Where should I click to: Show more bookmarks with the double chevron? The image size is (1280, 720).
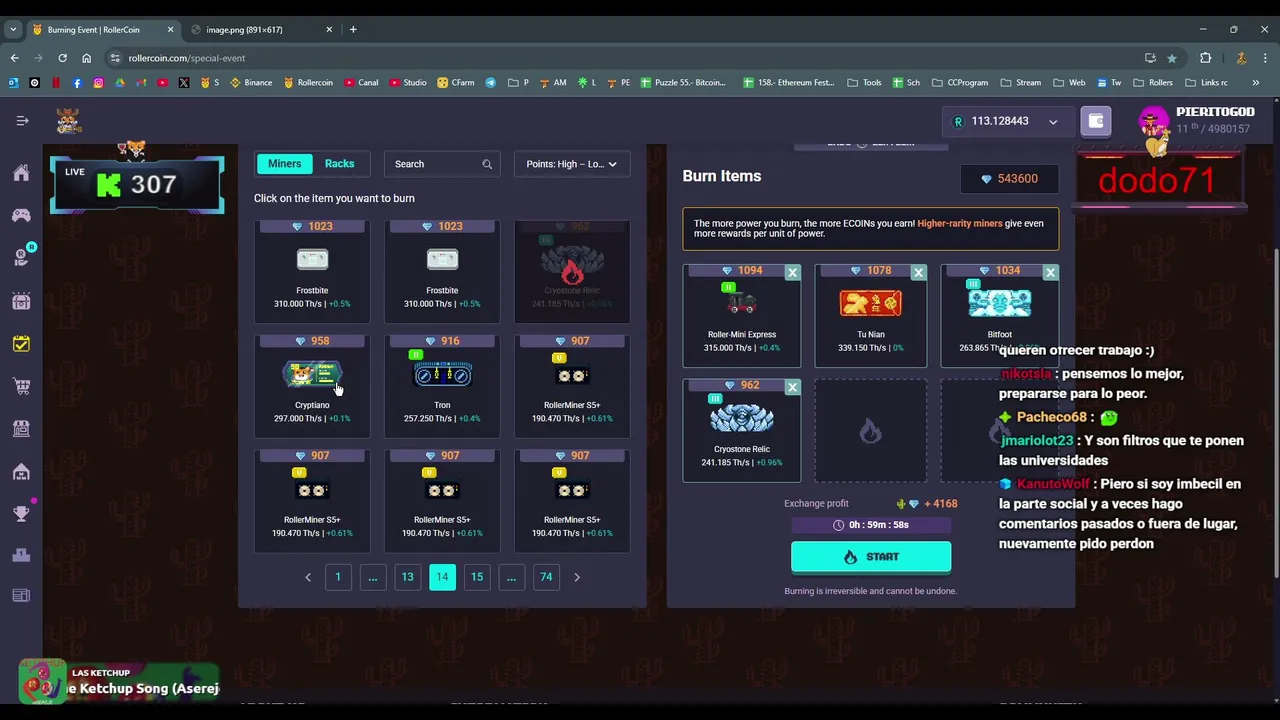pyautogui.click(x=1256, y=83)
